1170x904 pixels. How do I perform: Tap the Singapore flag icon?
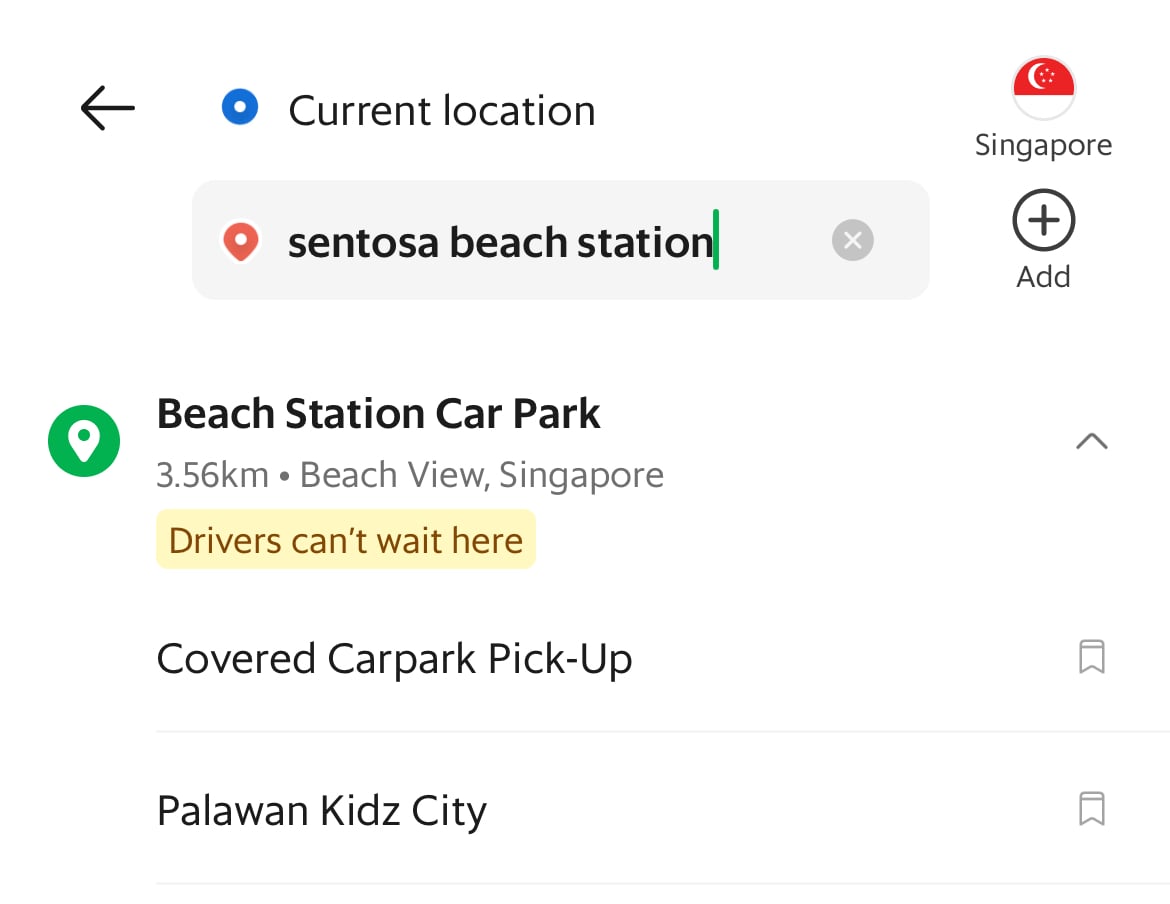point(1043,88)
